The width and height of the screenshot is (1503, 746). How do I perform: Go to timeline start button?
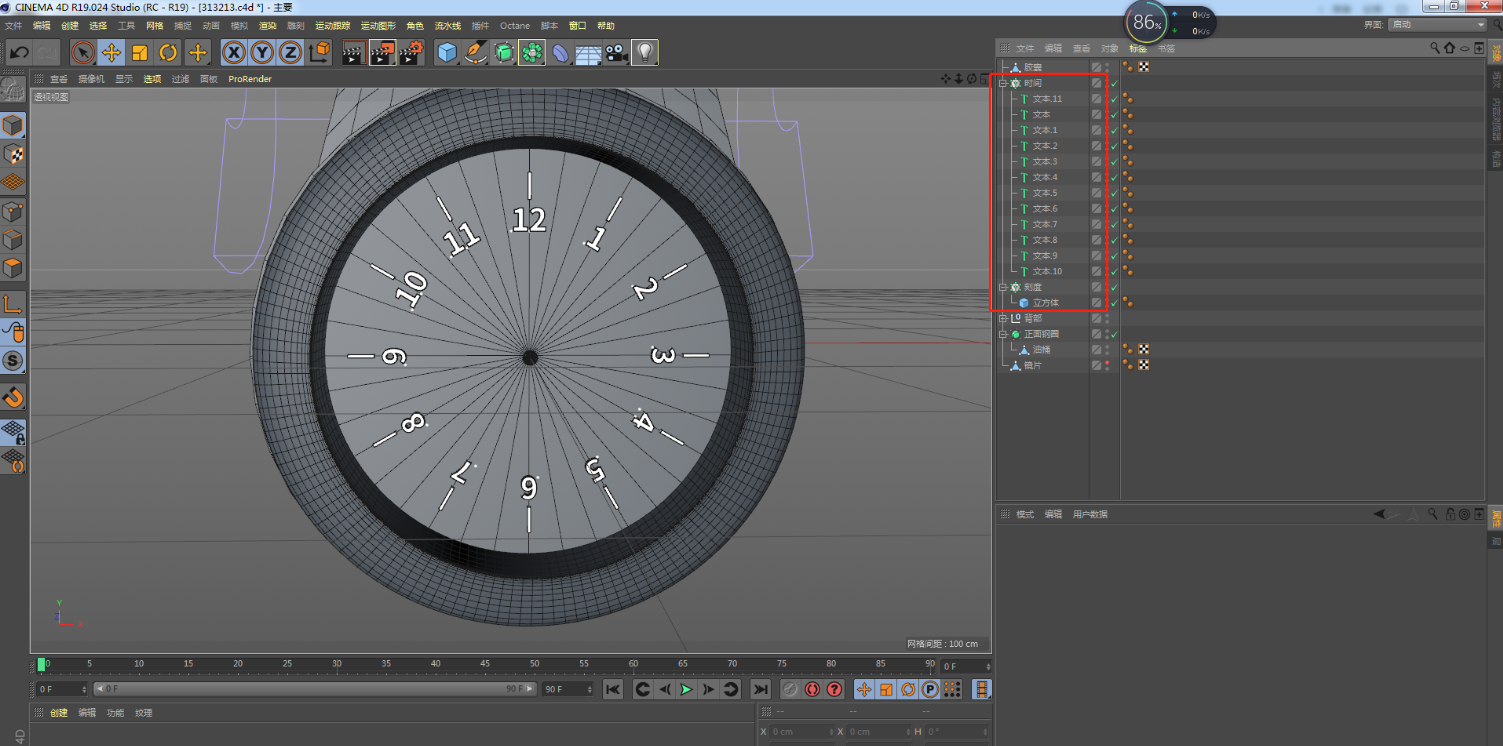click(x=613, y=689)
